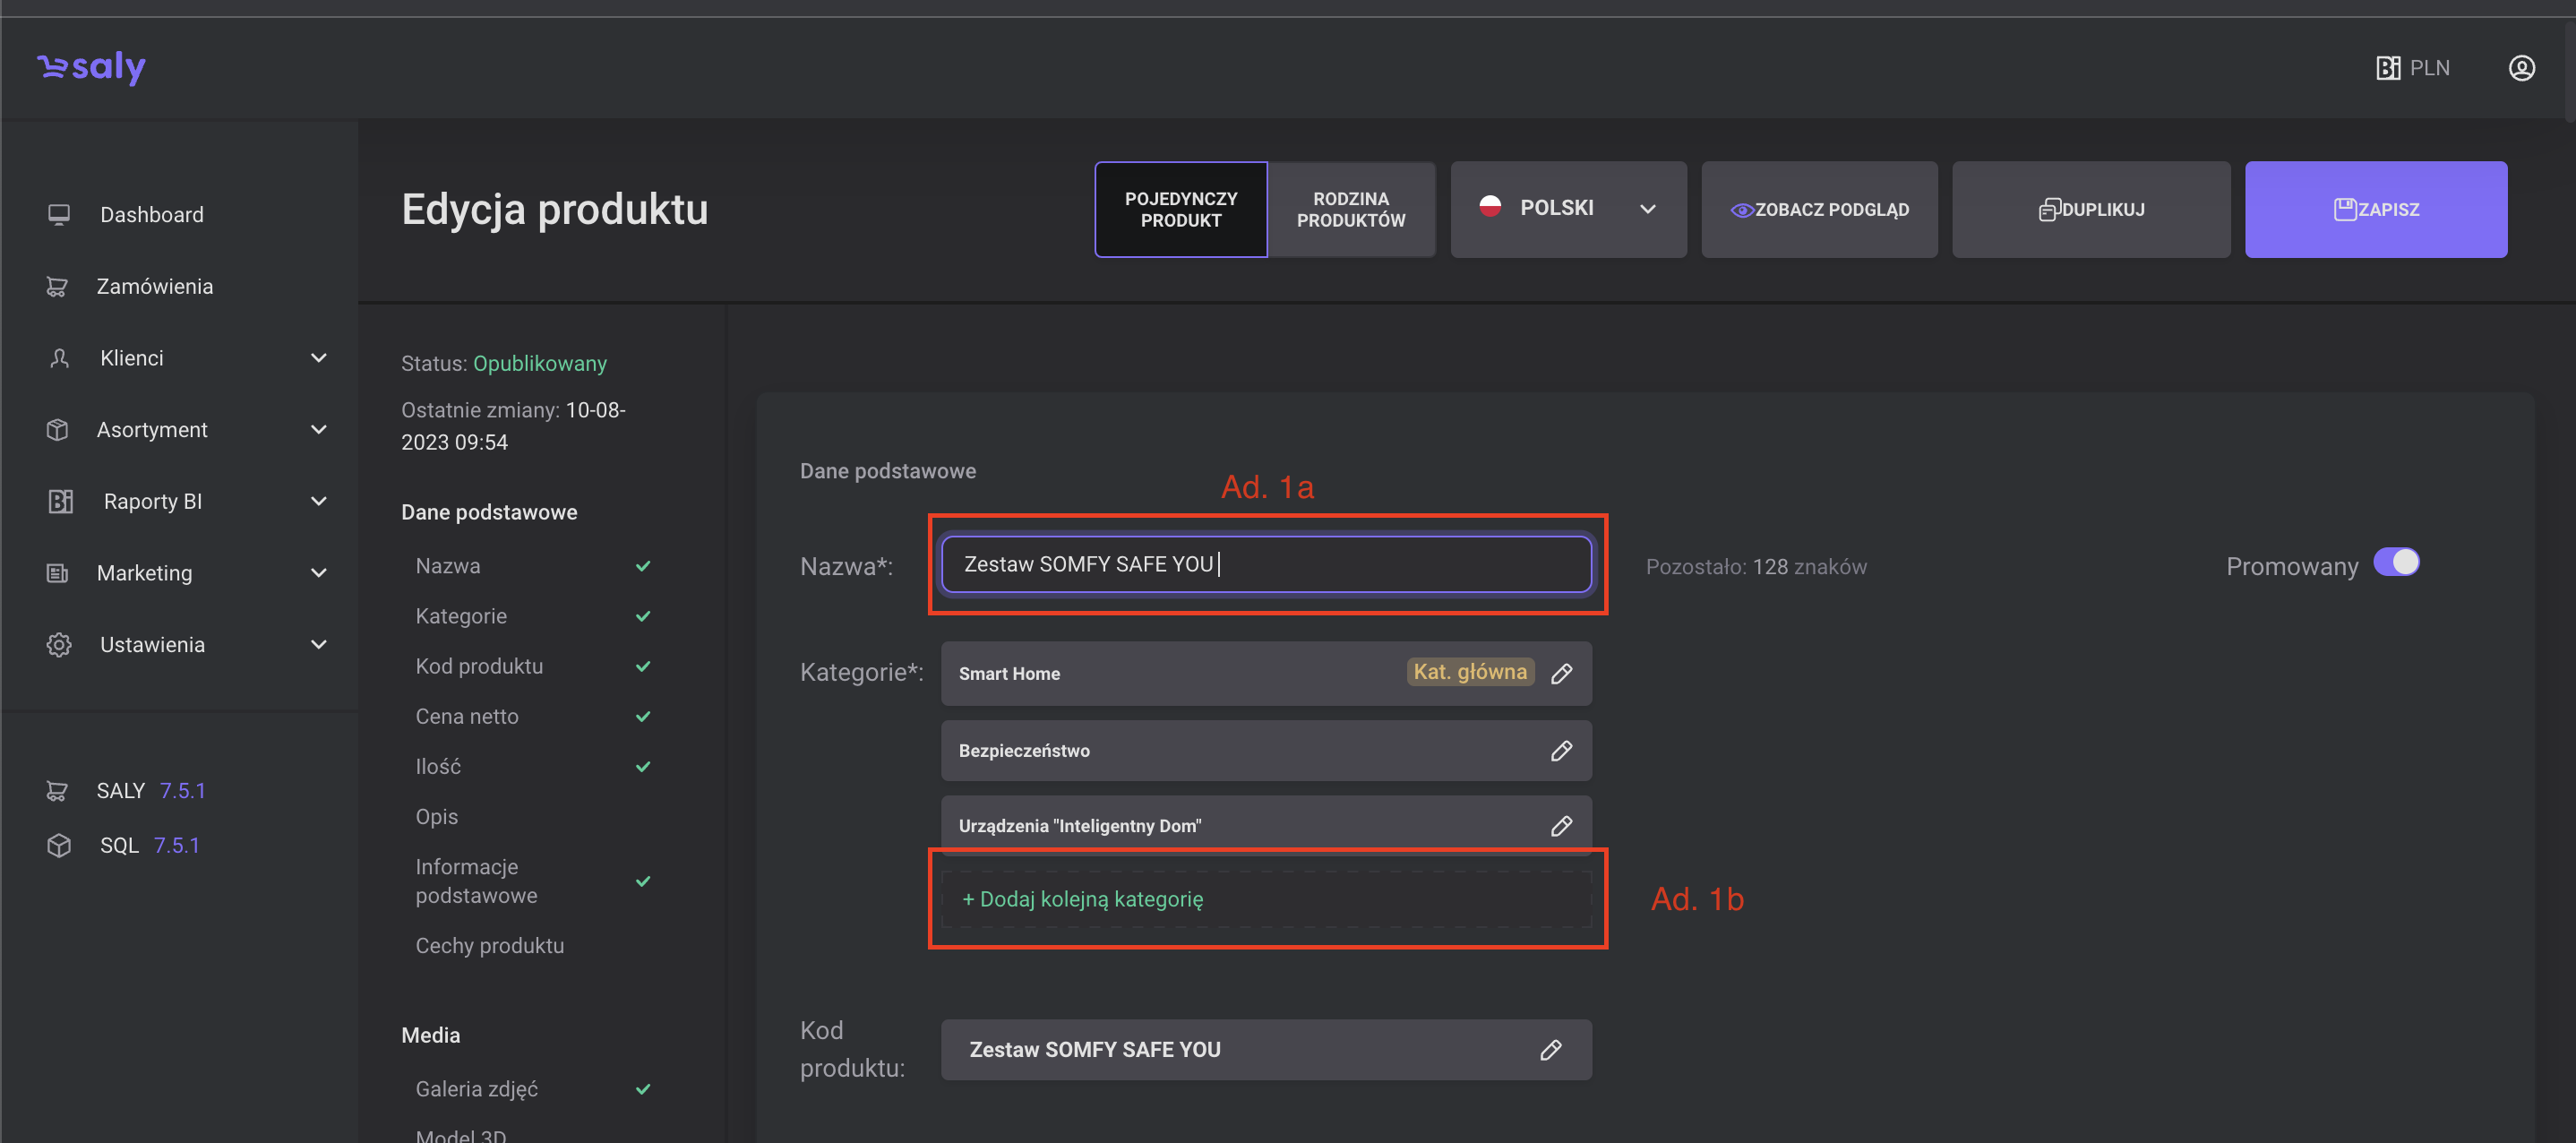Open the user account icon

point(2521,68)
